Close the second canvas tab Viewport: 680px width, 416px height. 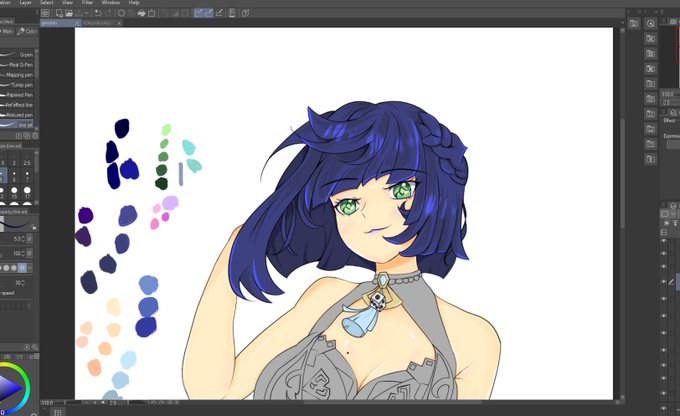tap(119, 23)
